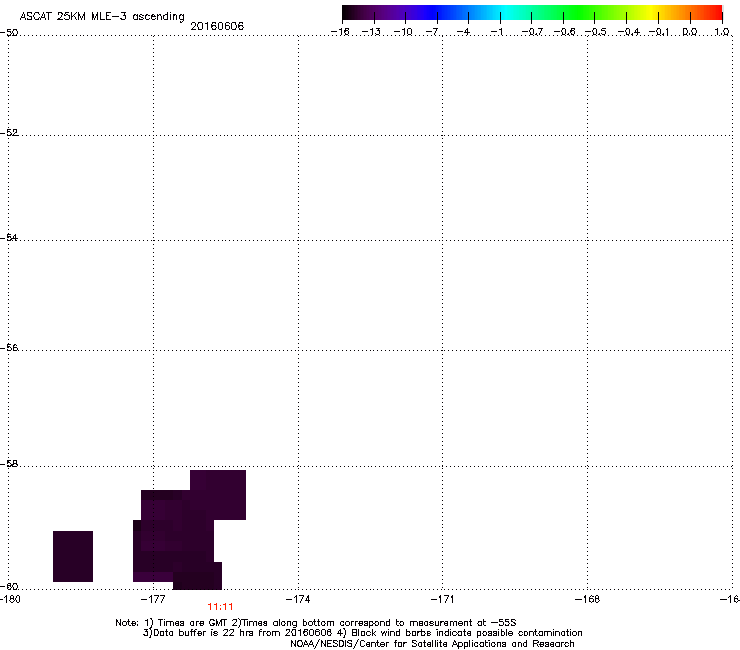Click the -50 latitude axis label
Screen dimensions: 740x650
click(x=9, y=33)
